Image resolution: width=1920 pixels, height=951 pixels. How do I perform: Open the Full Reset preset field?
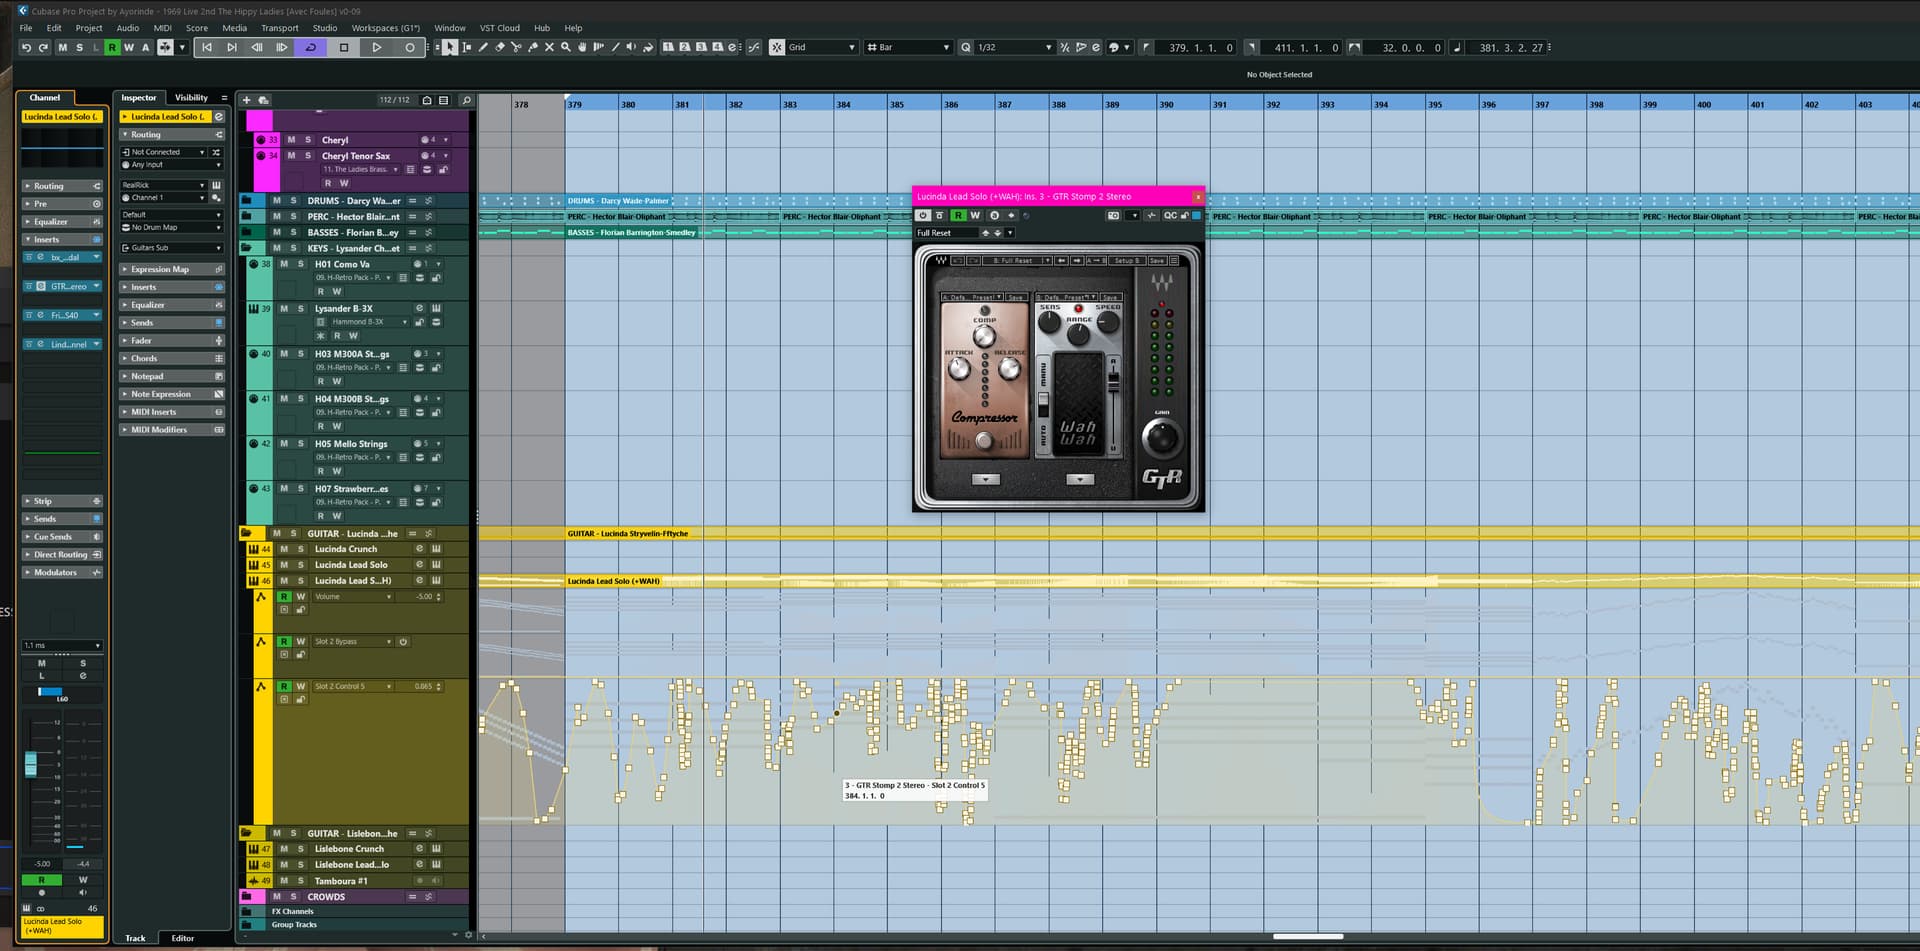(x=946, y=233)
